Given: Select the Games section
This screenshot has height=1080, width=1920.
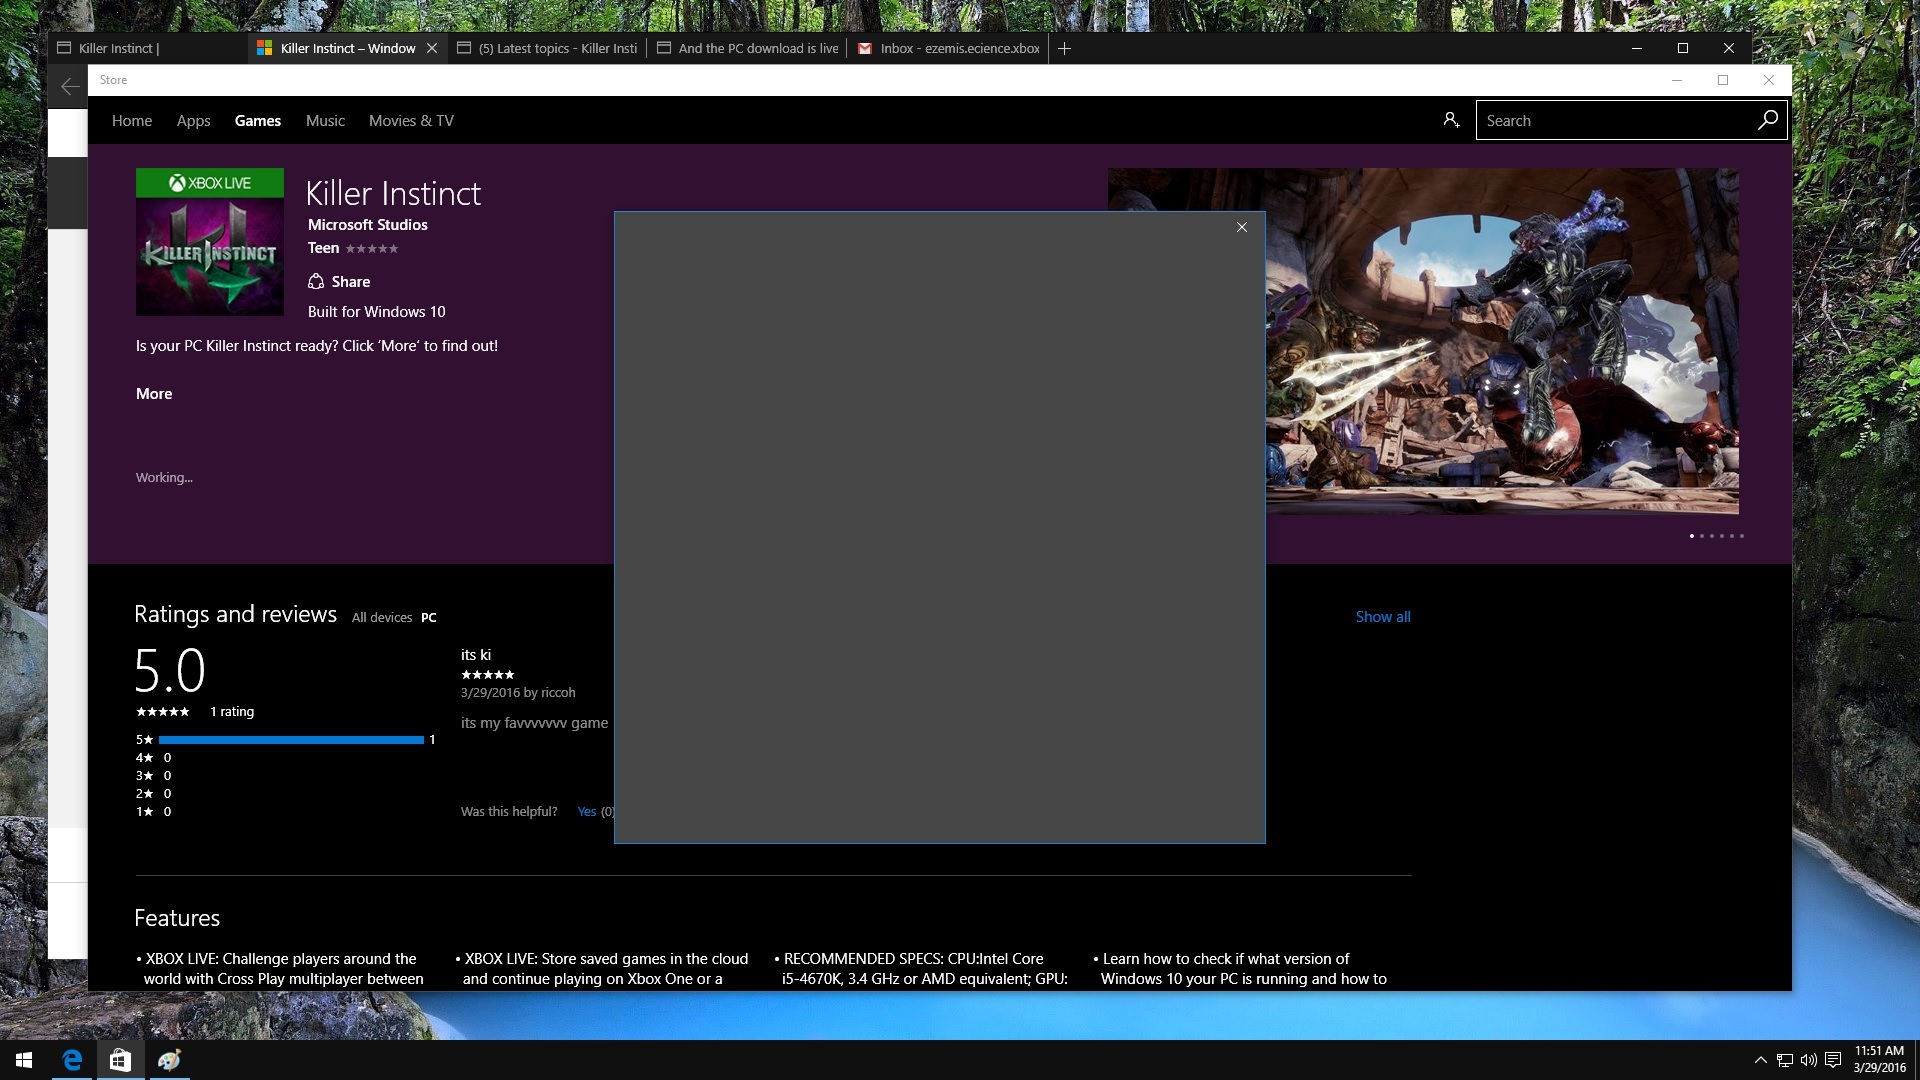Looking at the screenshot, I should pos(258,120).
